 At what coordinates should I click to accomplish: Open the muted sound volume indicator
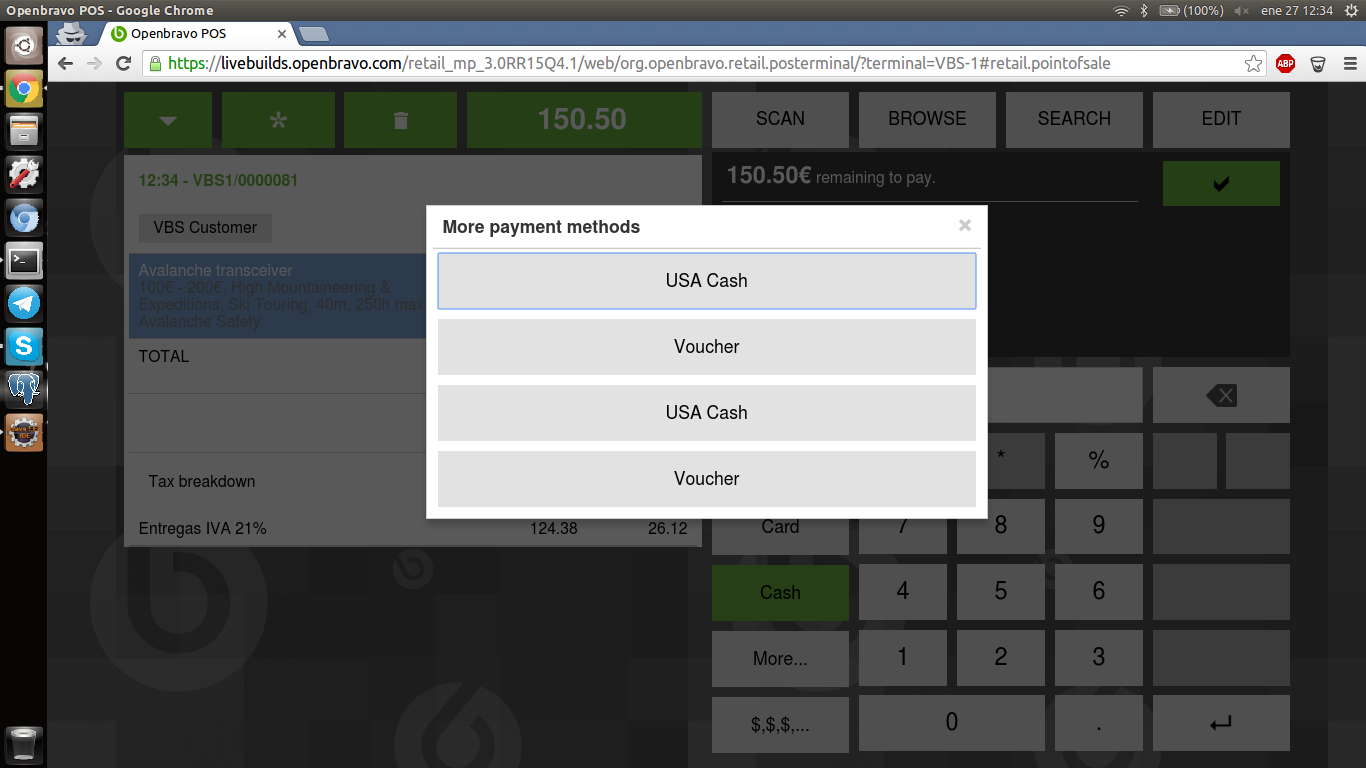[x=1242, y=10]
